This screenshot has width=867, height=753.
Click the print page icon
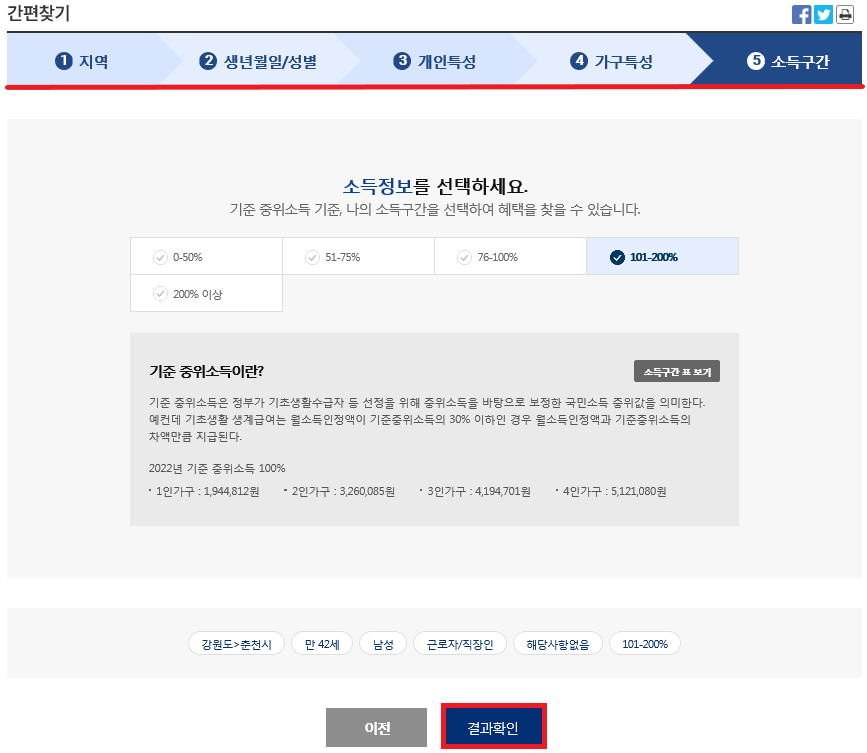[x=845, y=14]
